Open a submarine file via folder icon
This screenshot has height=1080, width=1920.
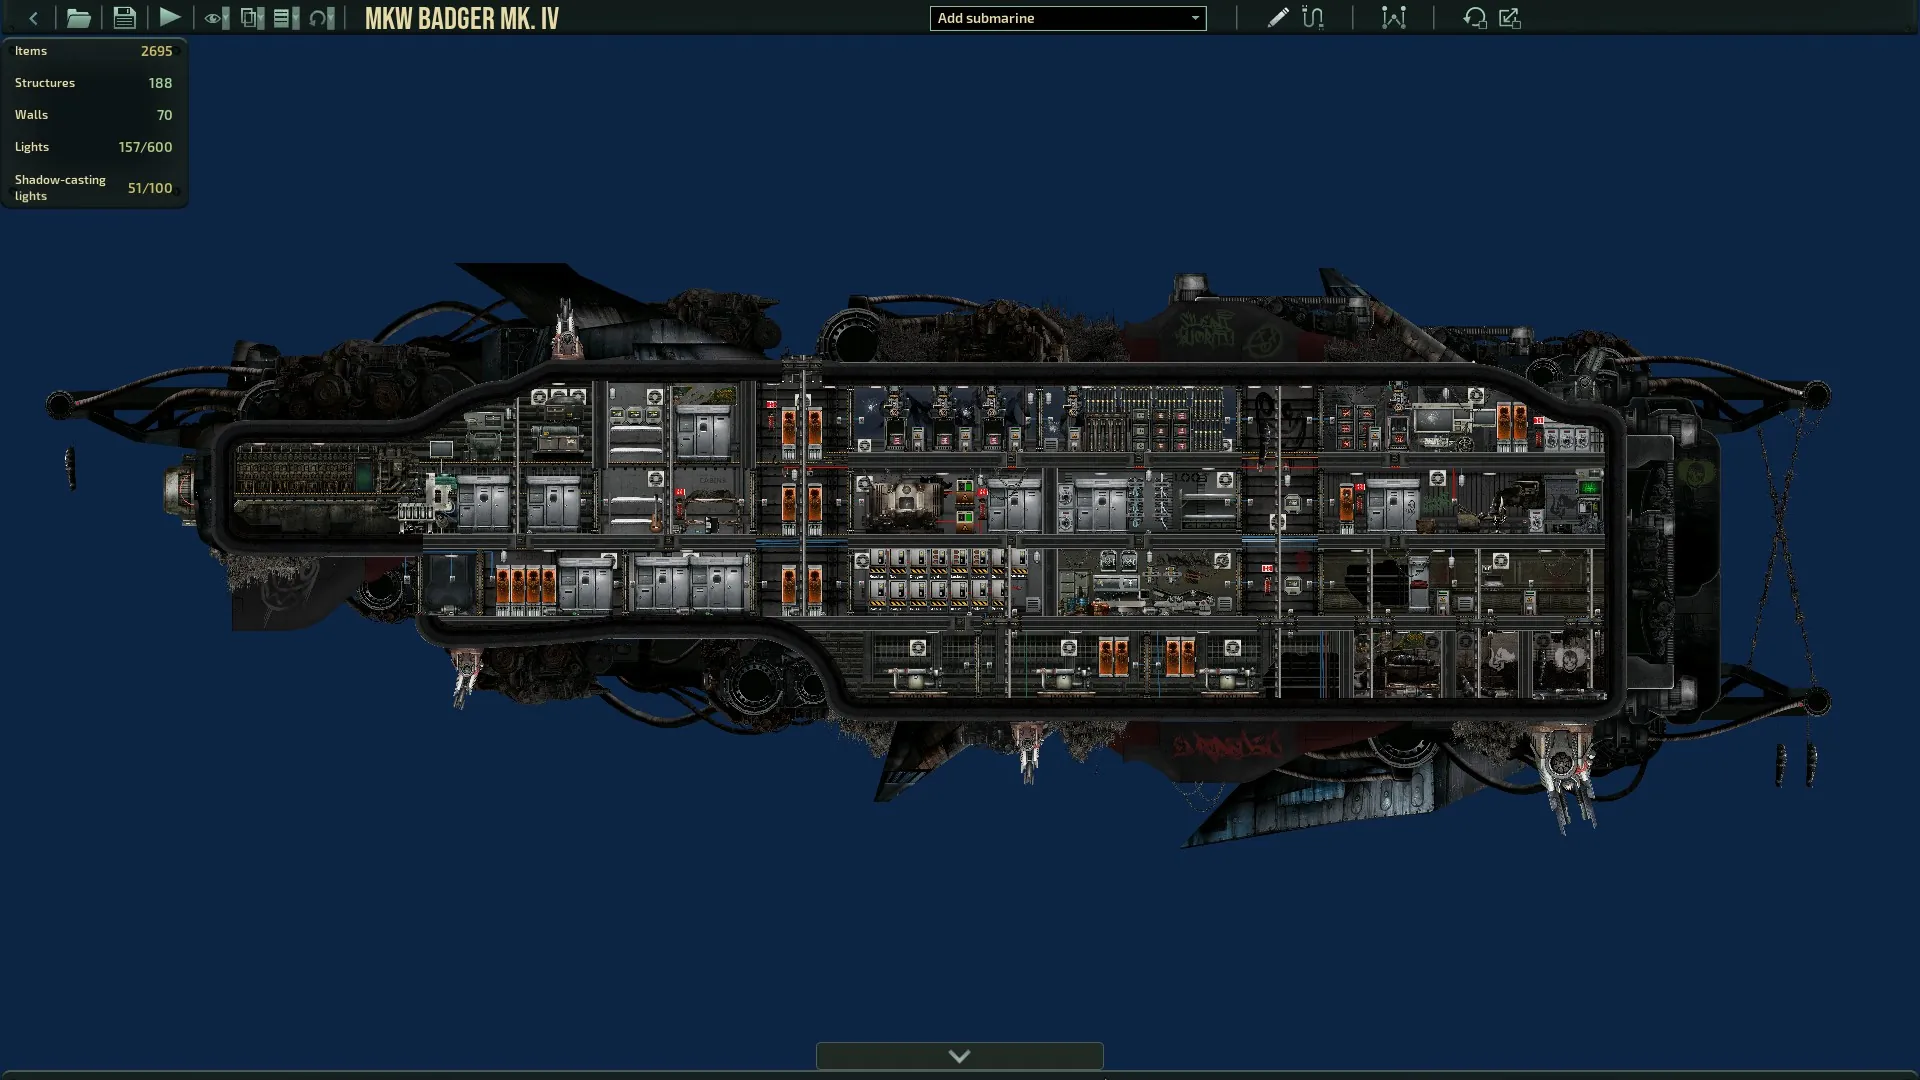pos(78,18)
